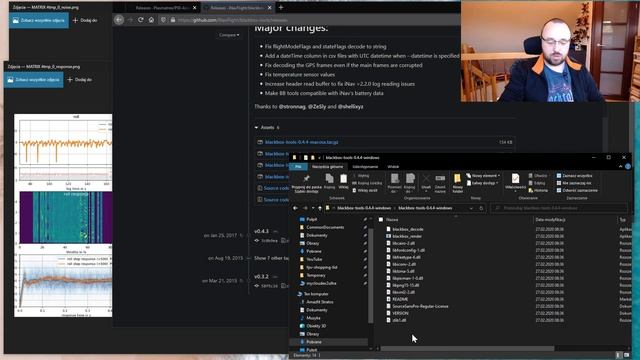Click Odwróć zaznaczenie (Invert selection)

[x=577, y=190]
